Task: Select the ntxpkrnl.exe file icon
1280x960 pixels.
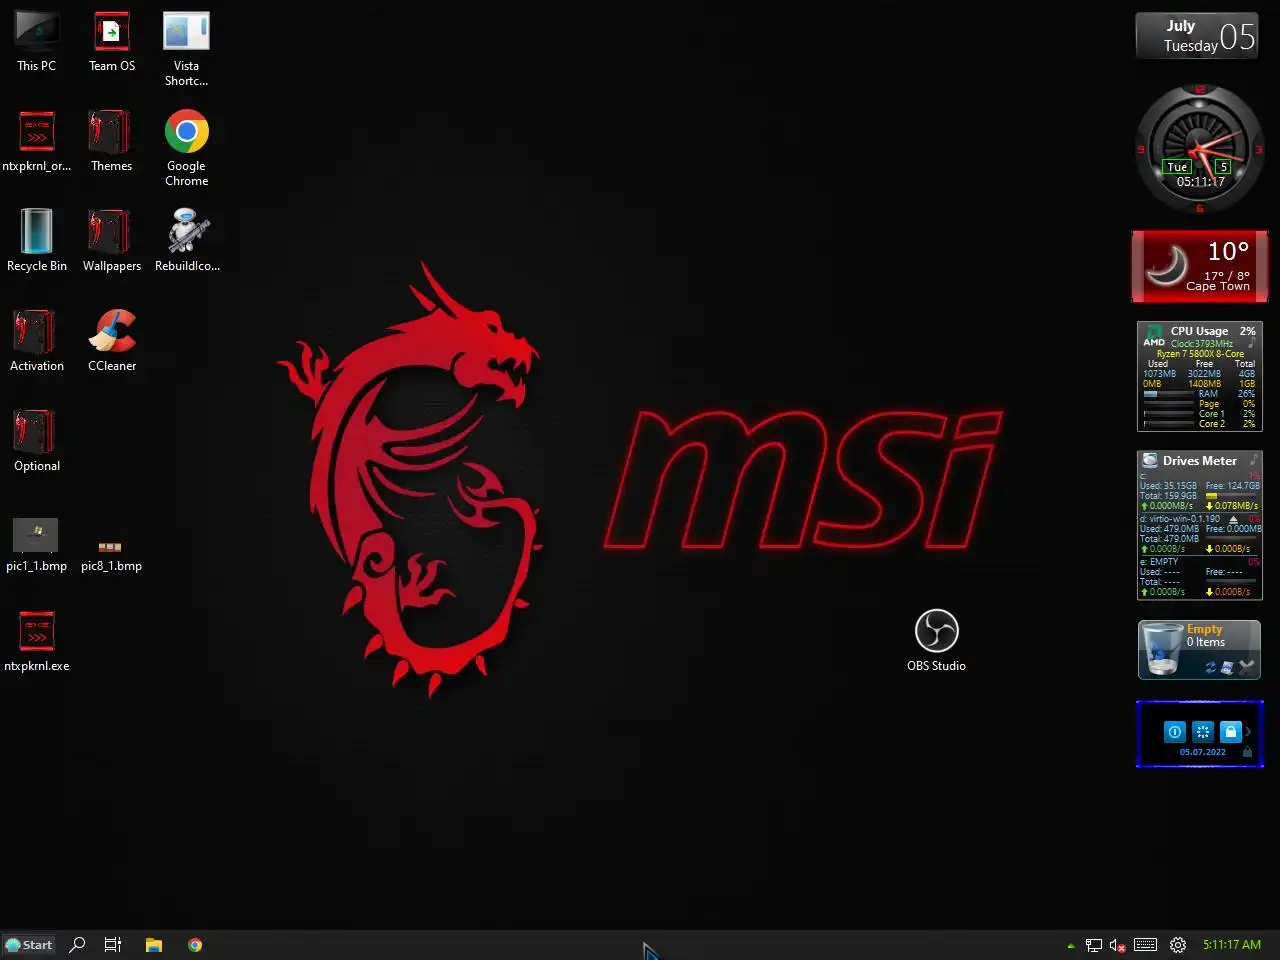Action: click(36, 642)
